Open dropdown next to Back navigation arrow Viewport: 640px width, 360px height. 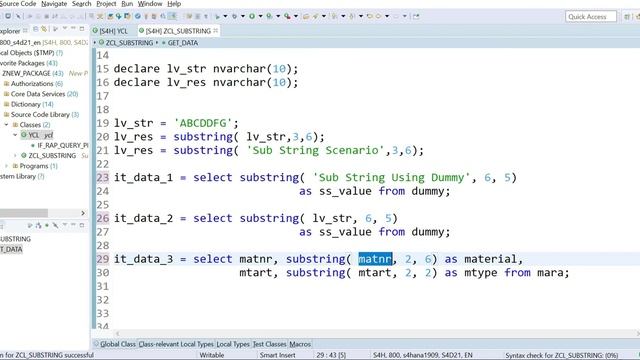click(387, 16)
